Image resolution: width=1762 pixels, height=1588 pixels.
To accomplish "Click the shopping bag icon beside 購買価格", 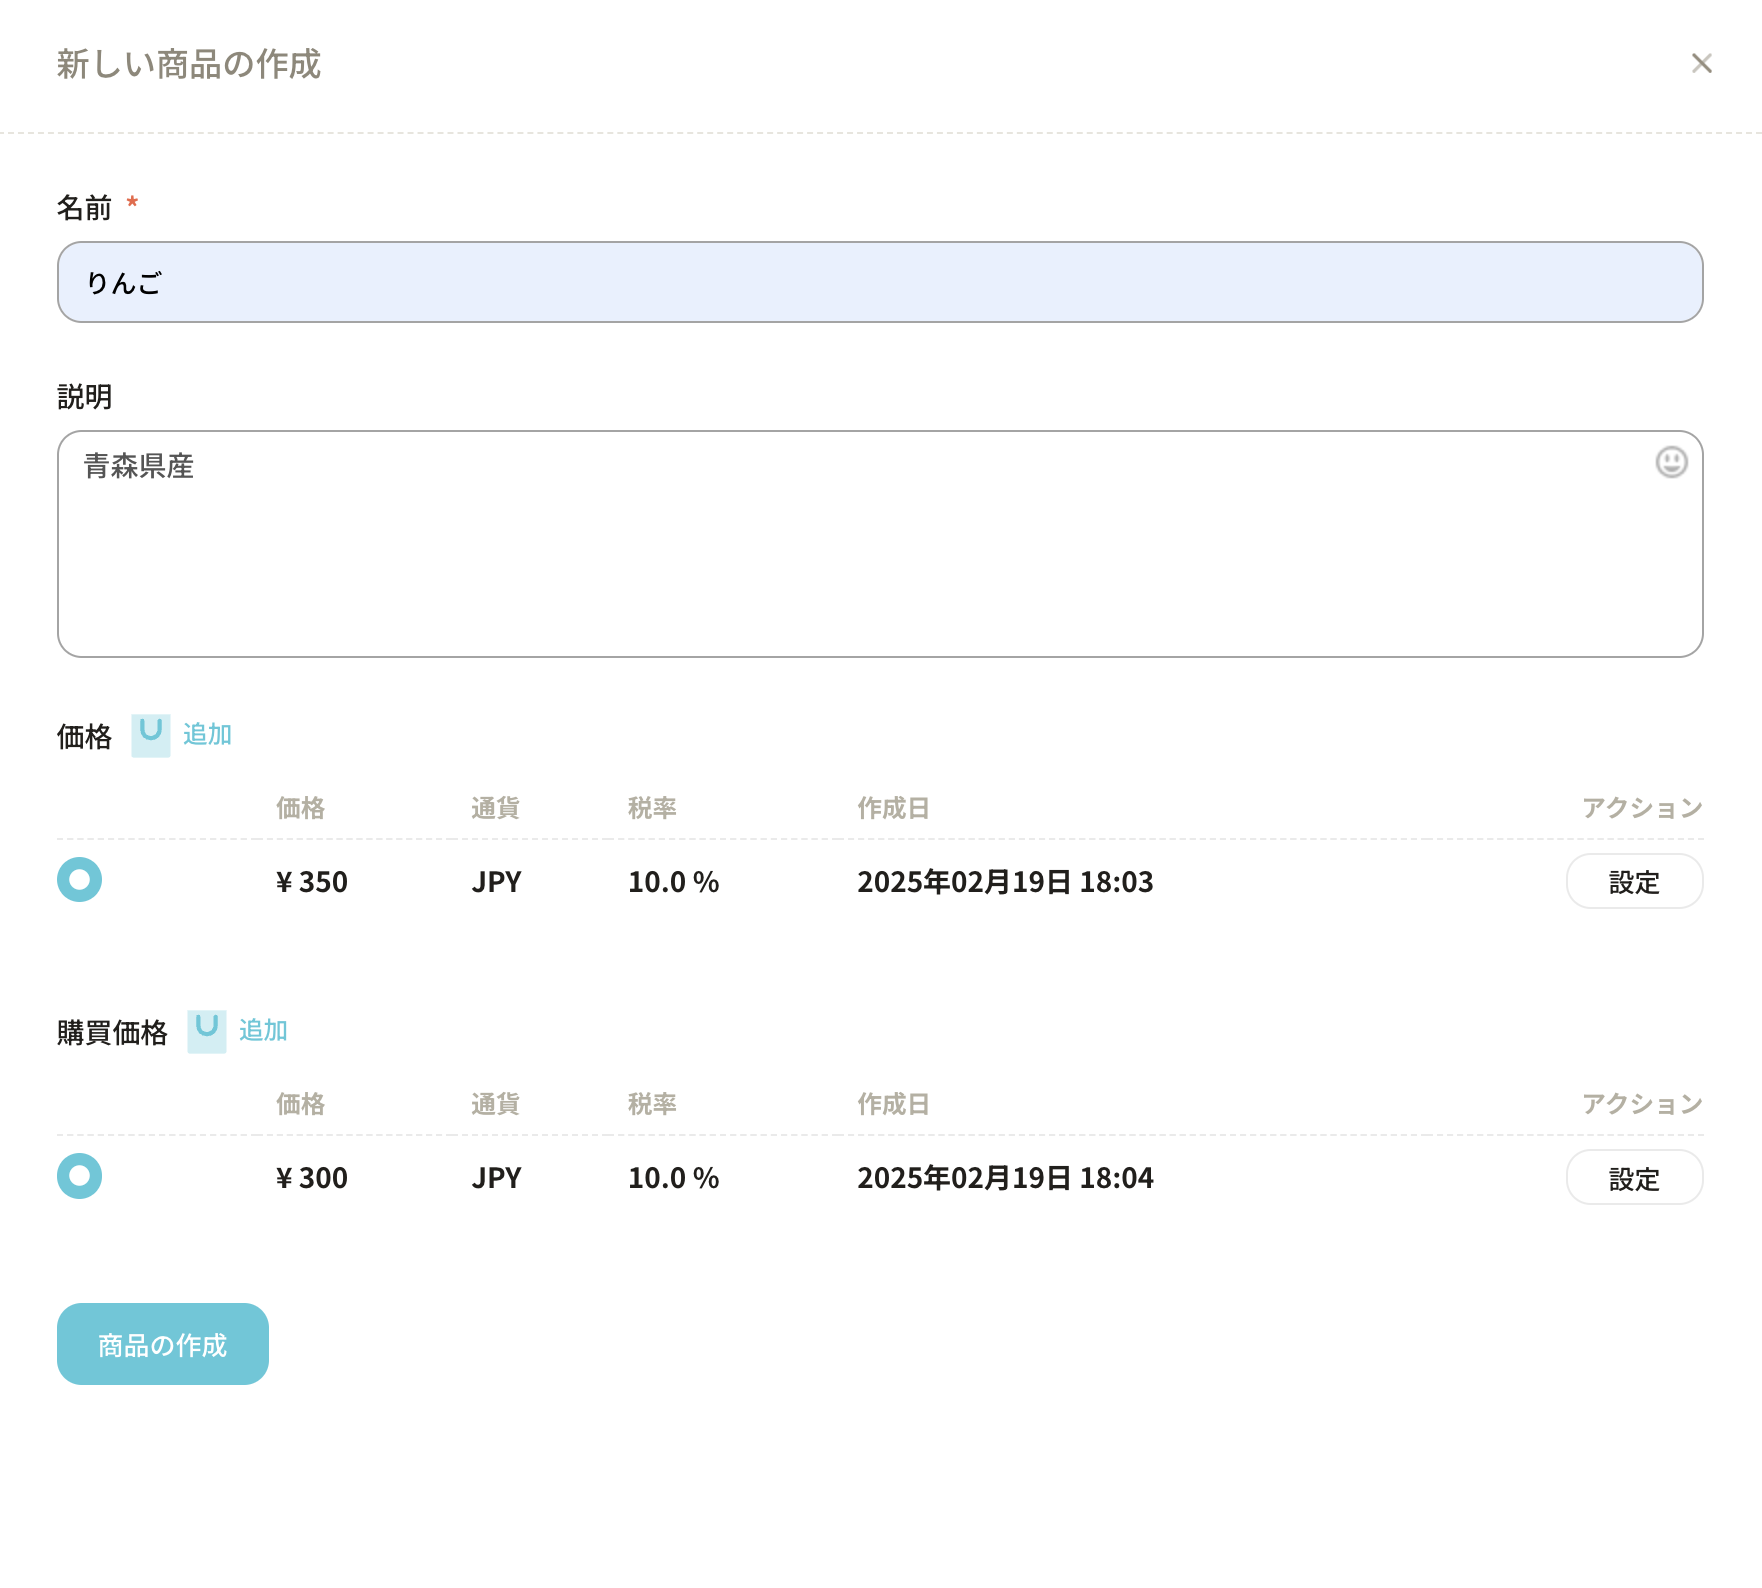I will [207, 1031].
